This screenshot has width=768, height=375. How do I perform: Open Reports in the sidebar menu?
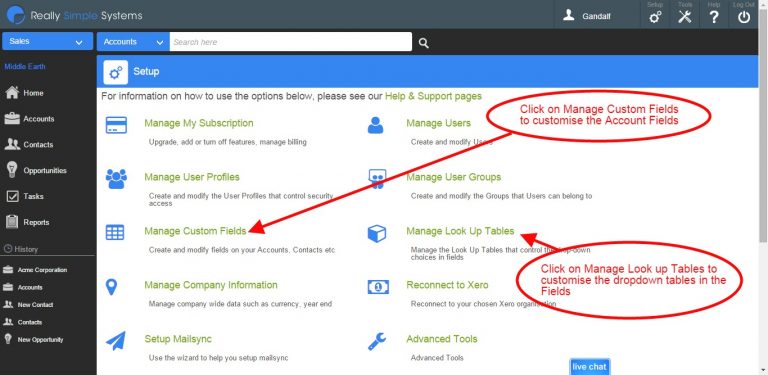tap(36, 222)
